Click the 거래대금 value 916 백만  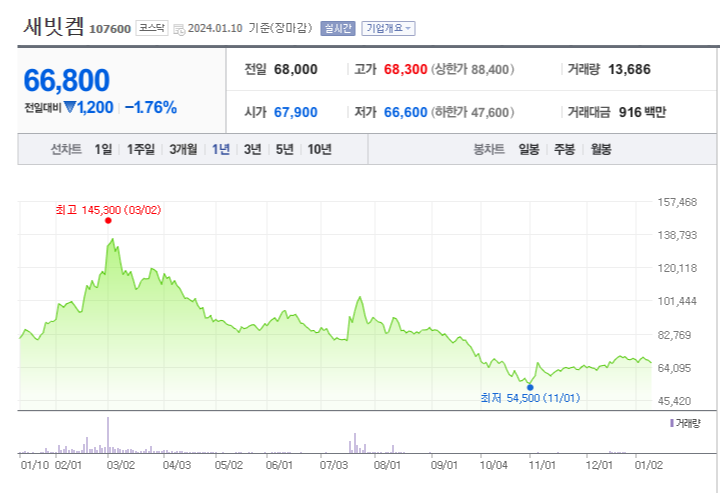[642, 112]
